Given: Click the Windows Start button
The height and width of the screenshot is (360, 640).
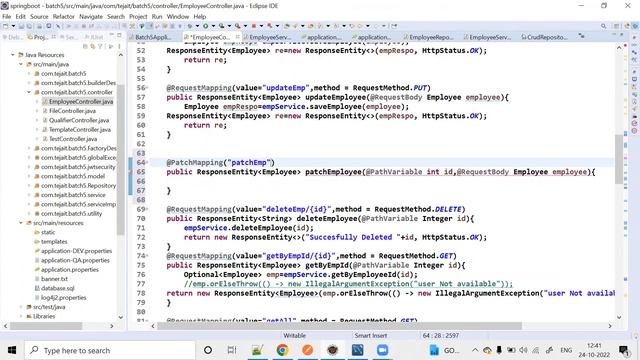Looking at the screenshot, I should pyautogui.click(x=12, y=350).
